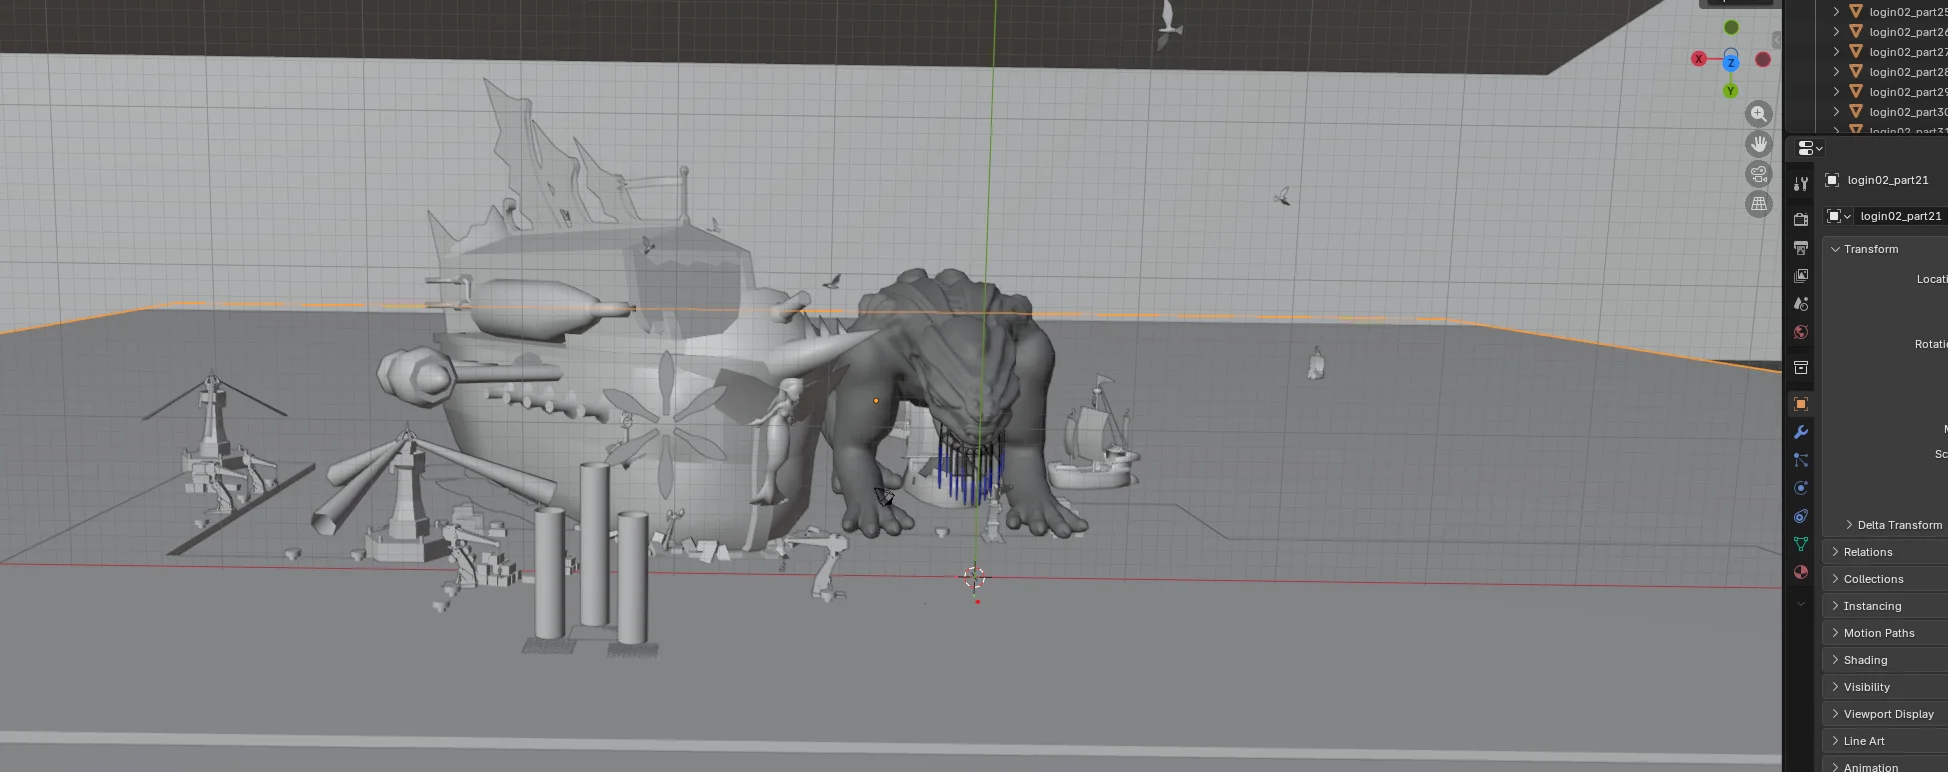This screenshot has width=1948, height=772.
Task: Click the login02_part21 object name field
Action: pos(1899,216)
